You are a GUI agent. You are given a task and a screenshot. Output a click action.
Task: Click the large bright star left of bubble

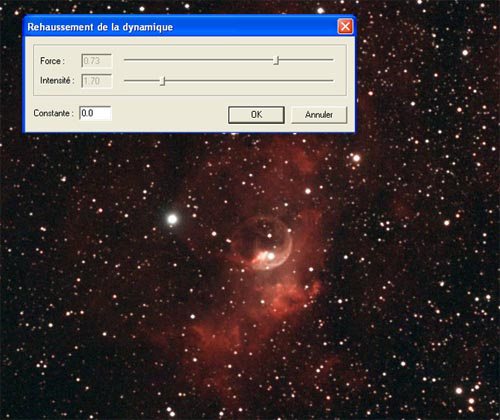coord(172,219)
